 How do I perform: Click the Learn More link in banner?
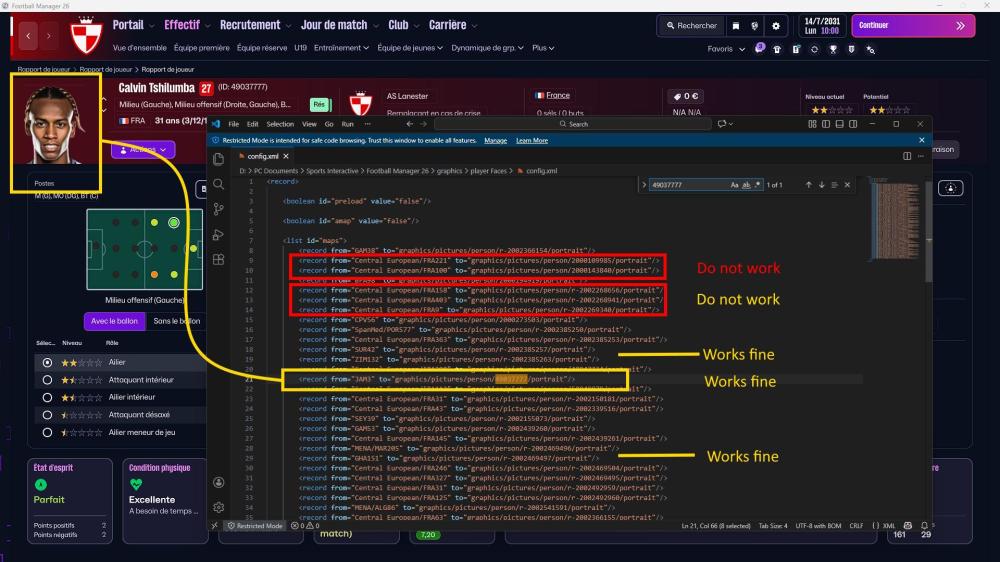click(x=531, y=141)
